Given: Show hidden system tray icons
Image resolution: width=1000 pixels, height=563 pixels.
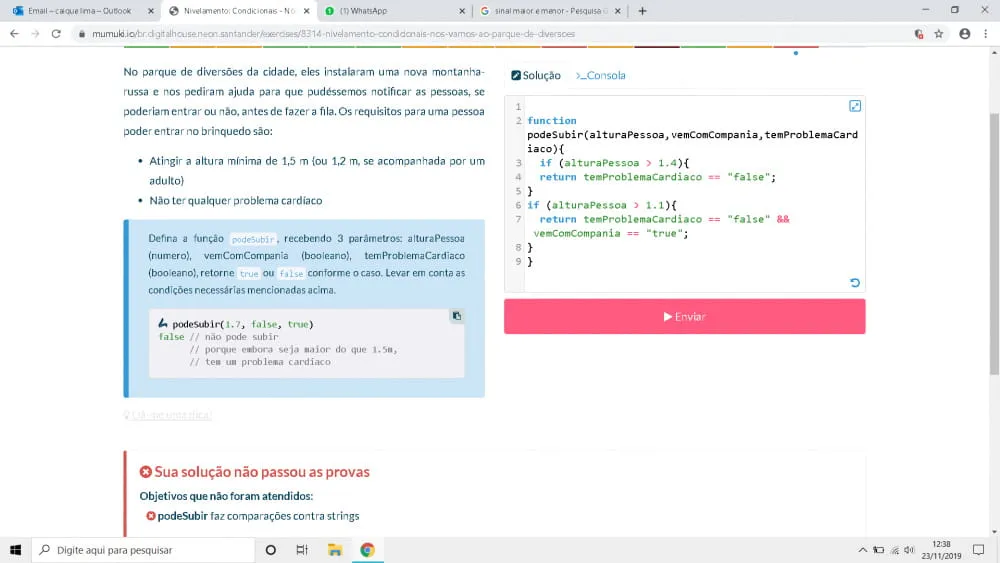Looking at the screenshot, I should pyautogui.click(x=862, y=550).
